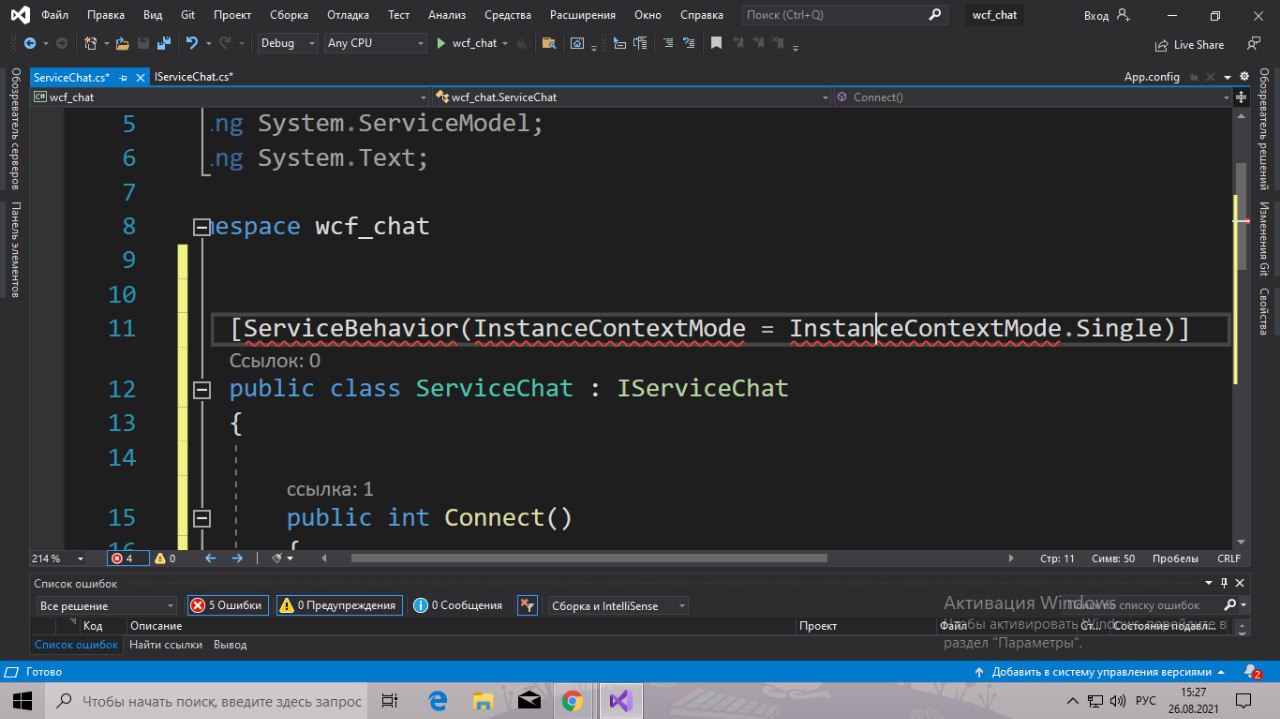This screenshot has height=719, width=1280.
Task: Toggle the 5 Ошибки errors filter
Action: pos(228,605)
